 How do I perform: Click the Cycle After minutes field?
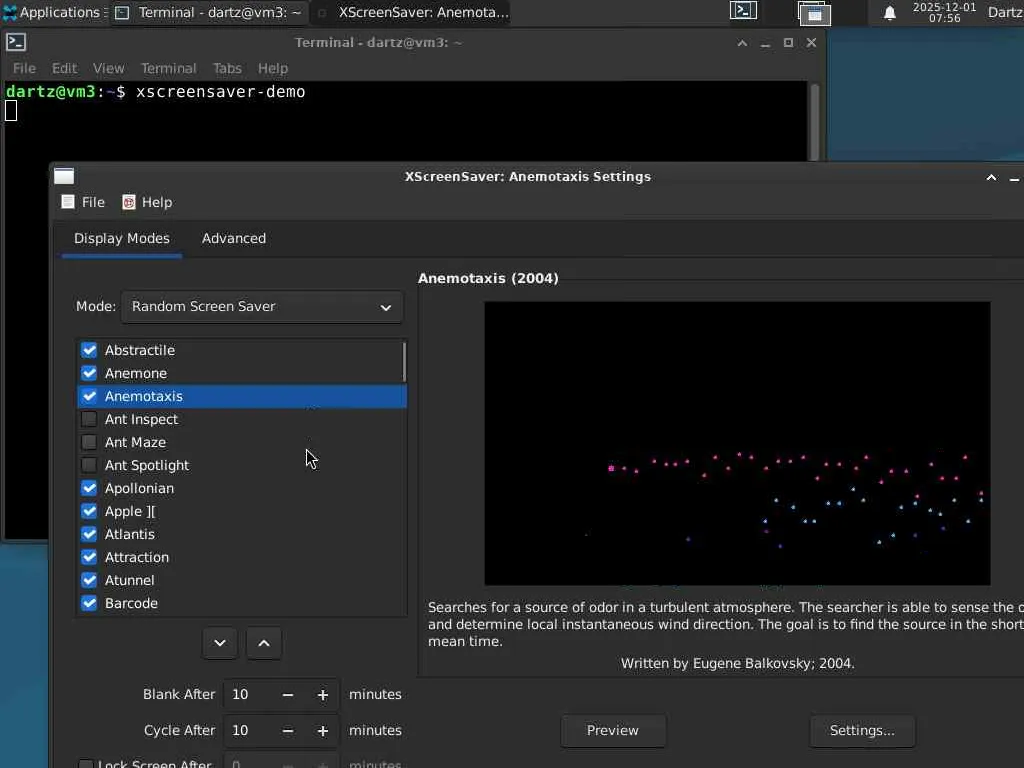[x=248, y=730]
